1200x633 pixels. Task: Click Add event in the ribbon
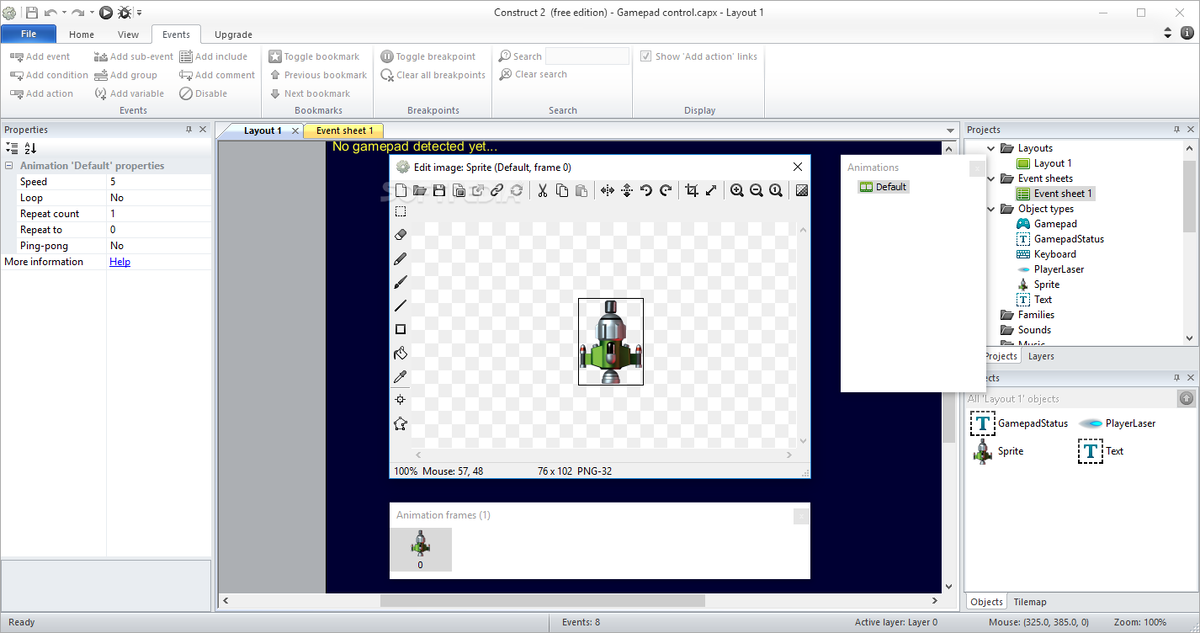40,56
